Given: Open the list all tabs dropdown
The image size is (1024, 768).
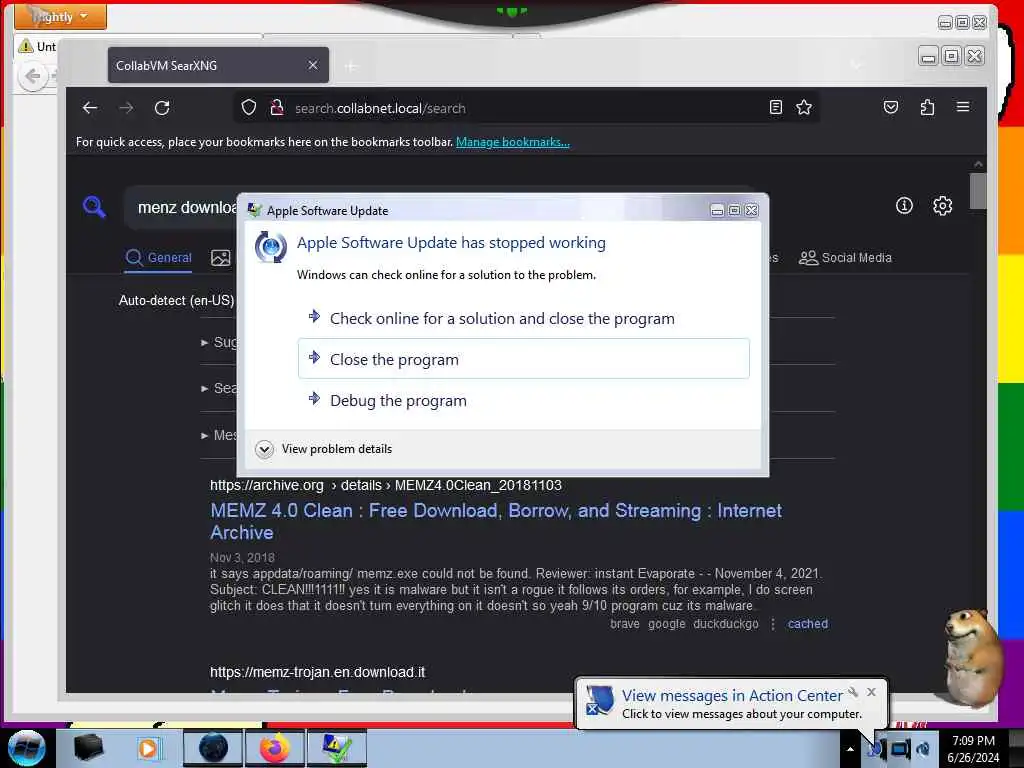Looking at the screenshot, I should 857,65.
